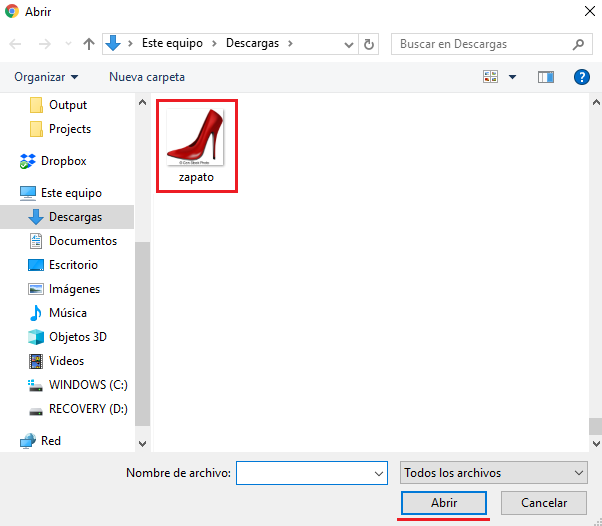Click the Up one level arrow
The image size is (602, 526).
pyautogui.click(x=89, y=44)
